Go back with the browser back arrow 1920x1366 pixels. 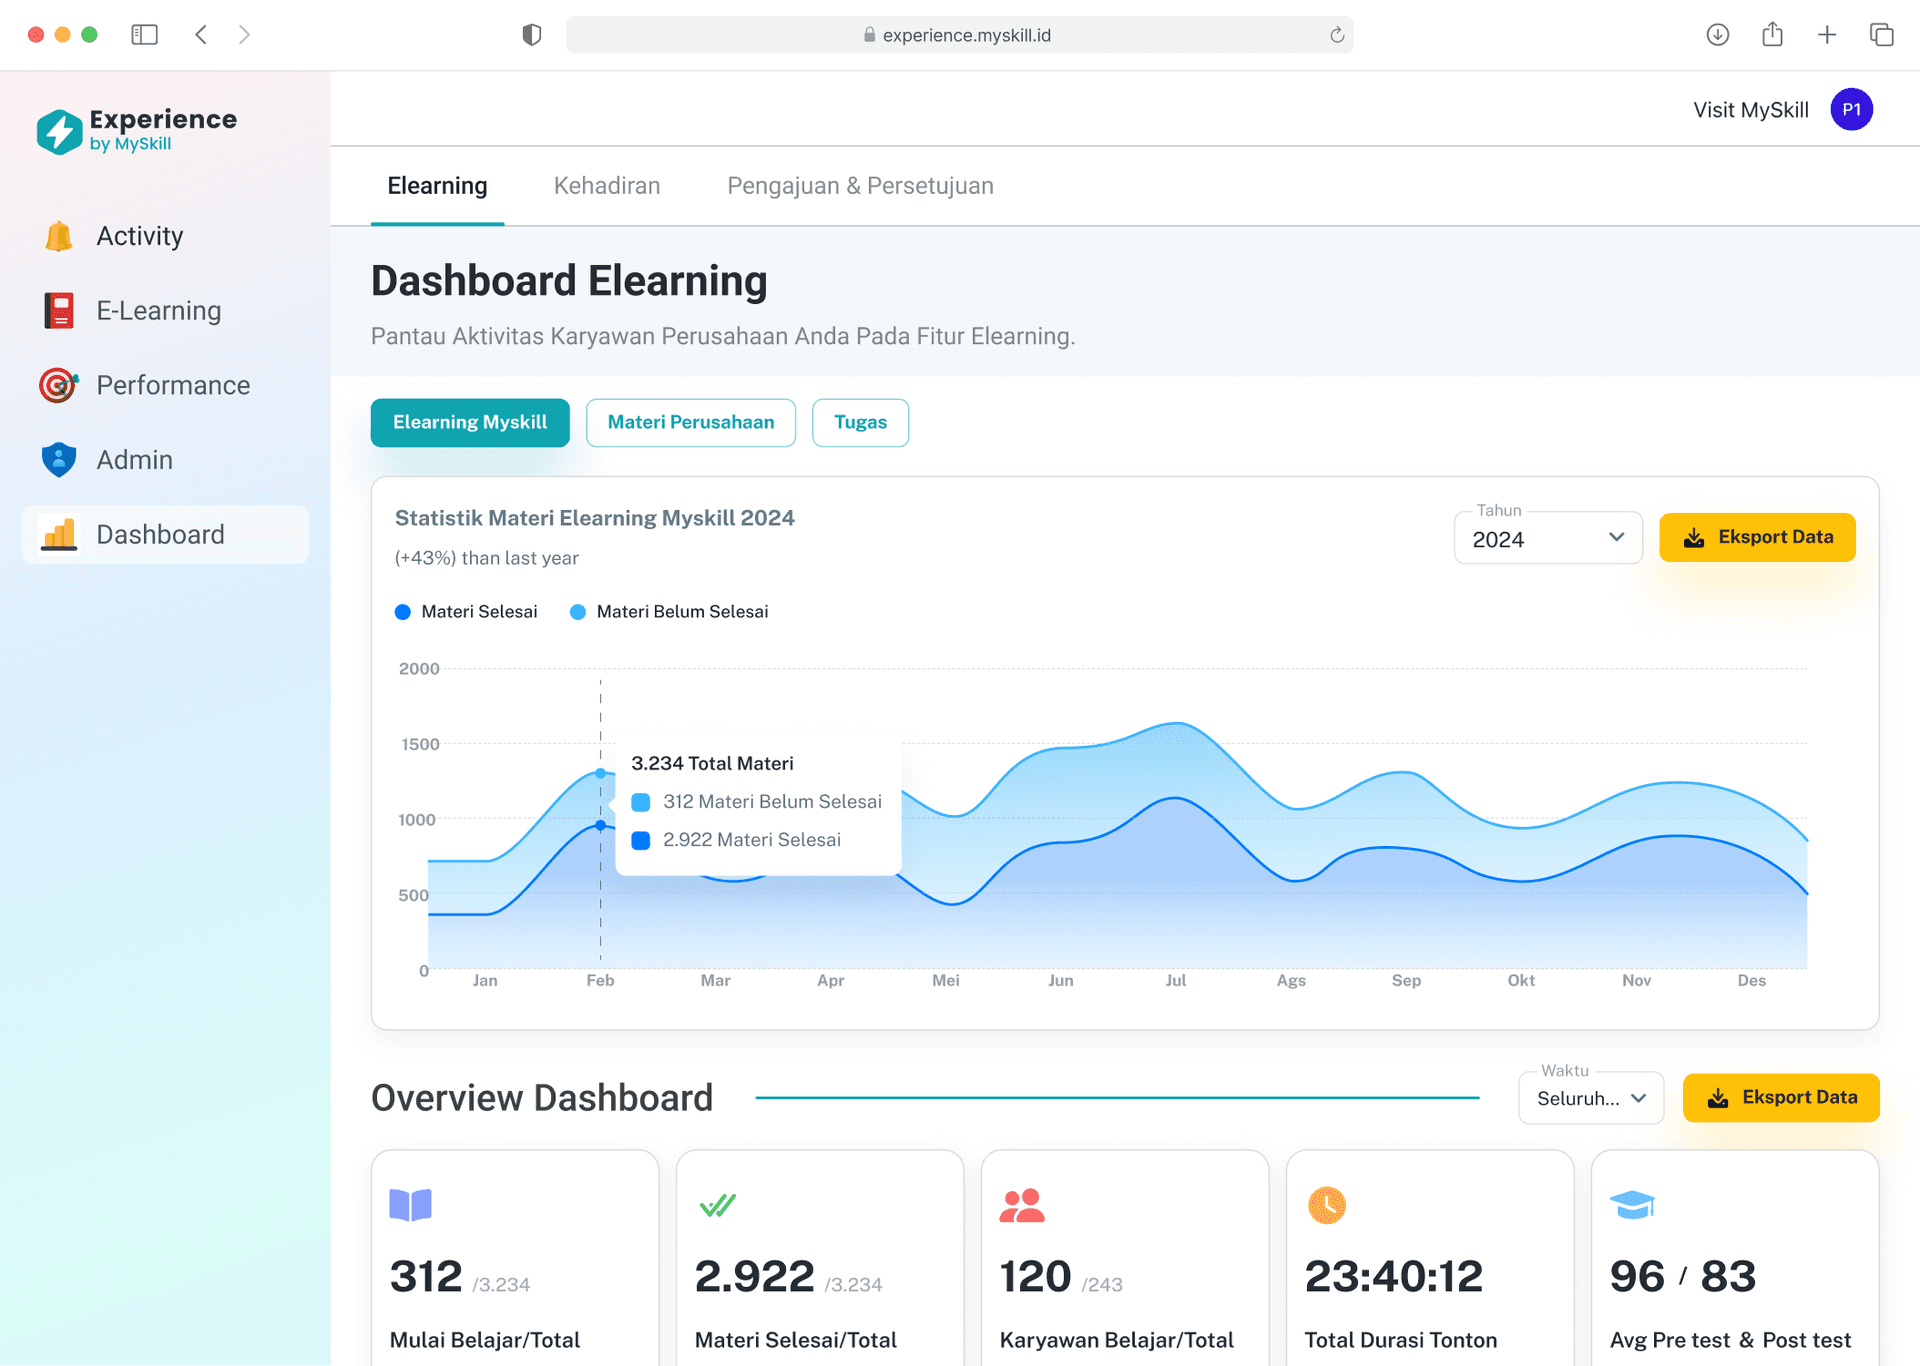click(201, 35)
